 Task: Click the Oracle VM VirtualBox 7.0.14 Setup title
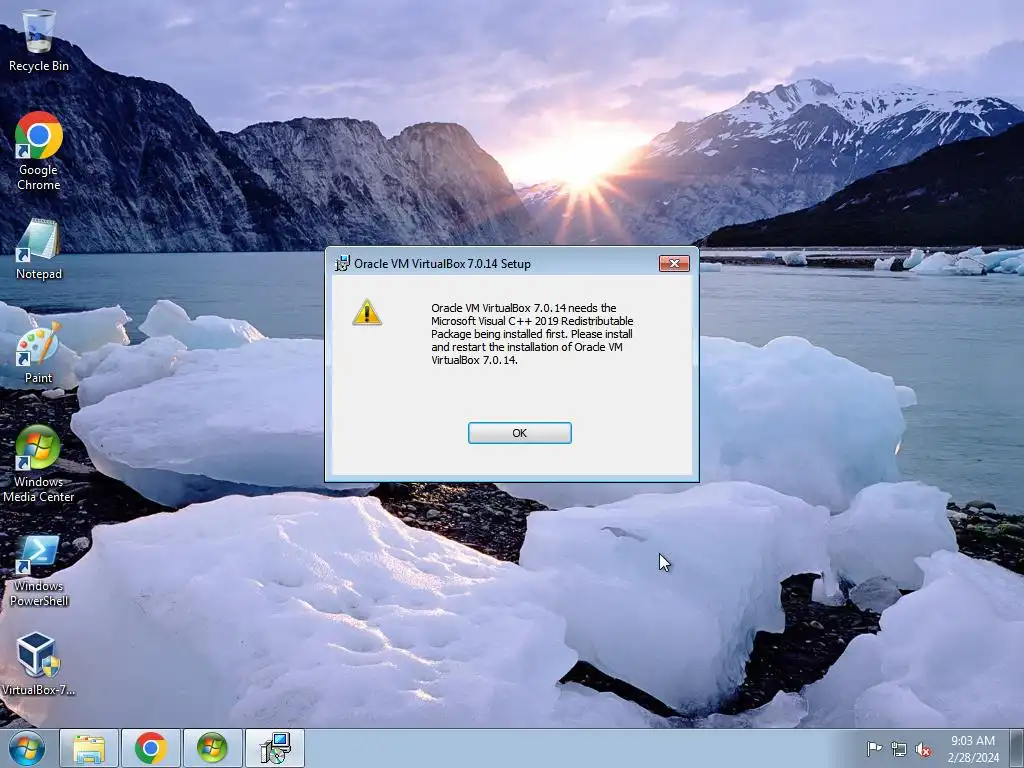pyautogui.click(x=442, y=264)
